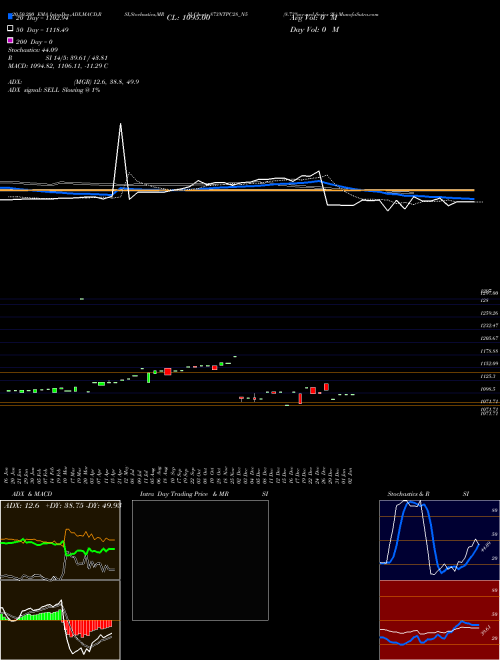Select the '200 Day - 0' label
This screenshot has width=500, height=660.
point(34,42)
